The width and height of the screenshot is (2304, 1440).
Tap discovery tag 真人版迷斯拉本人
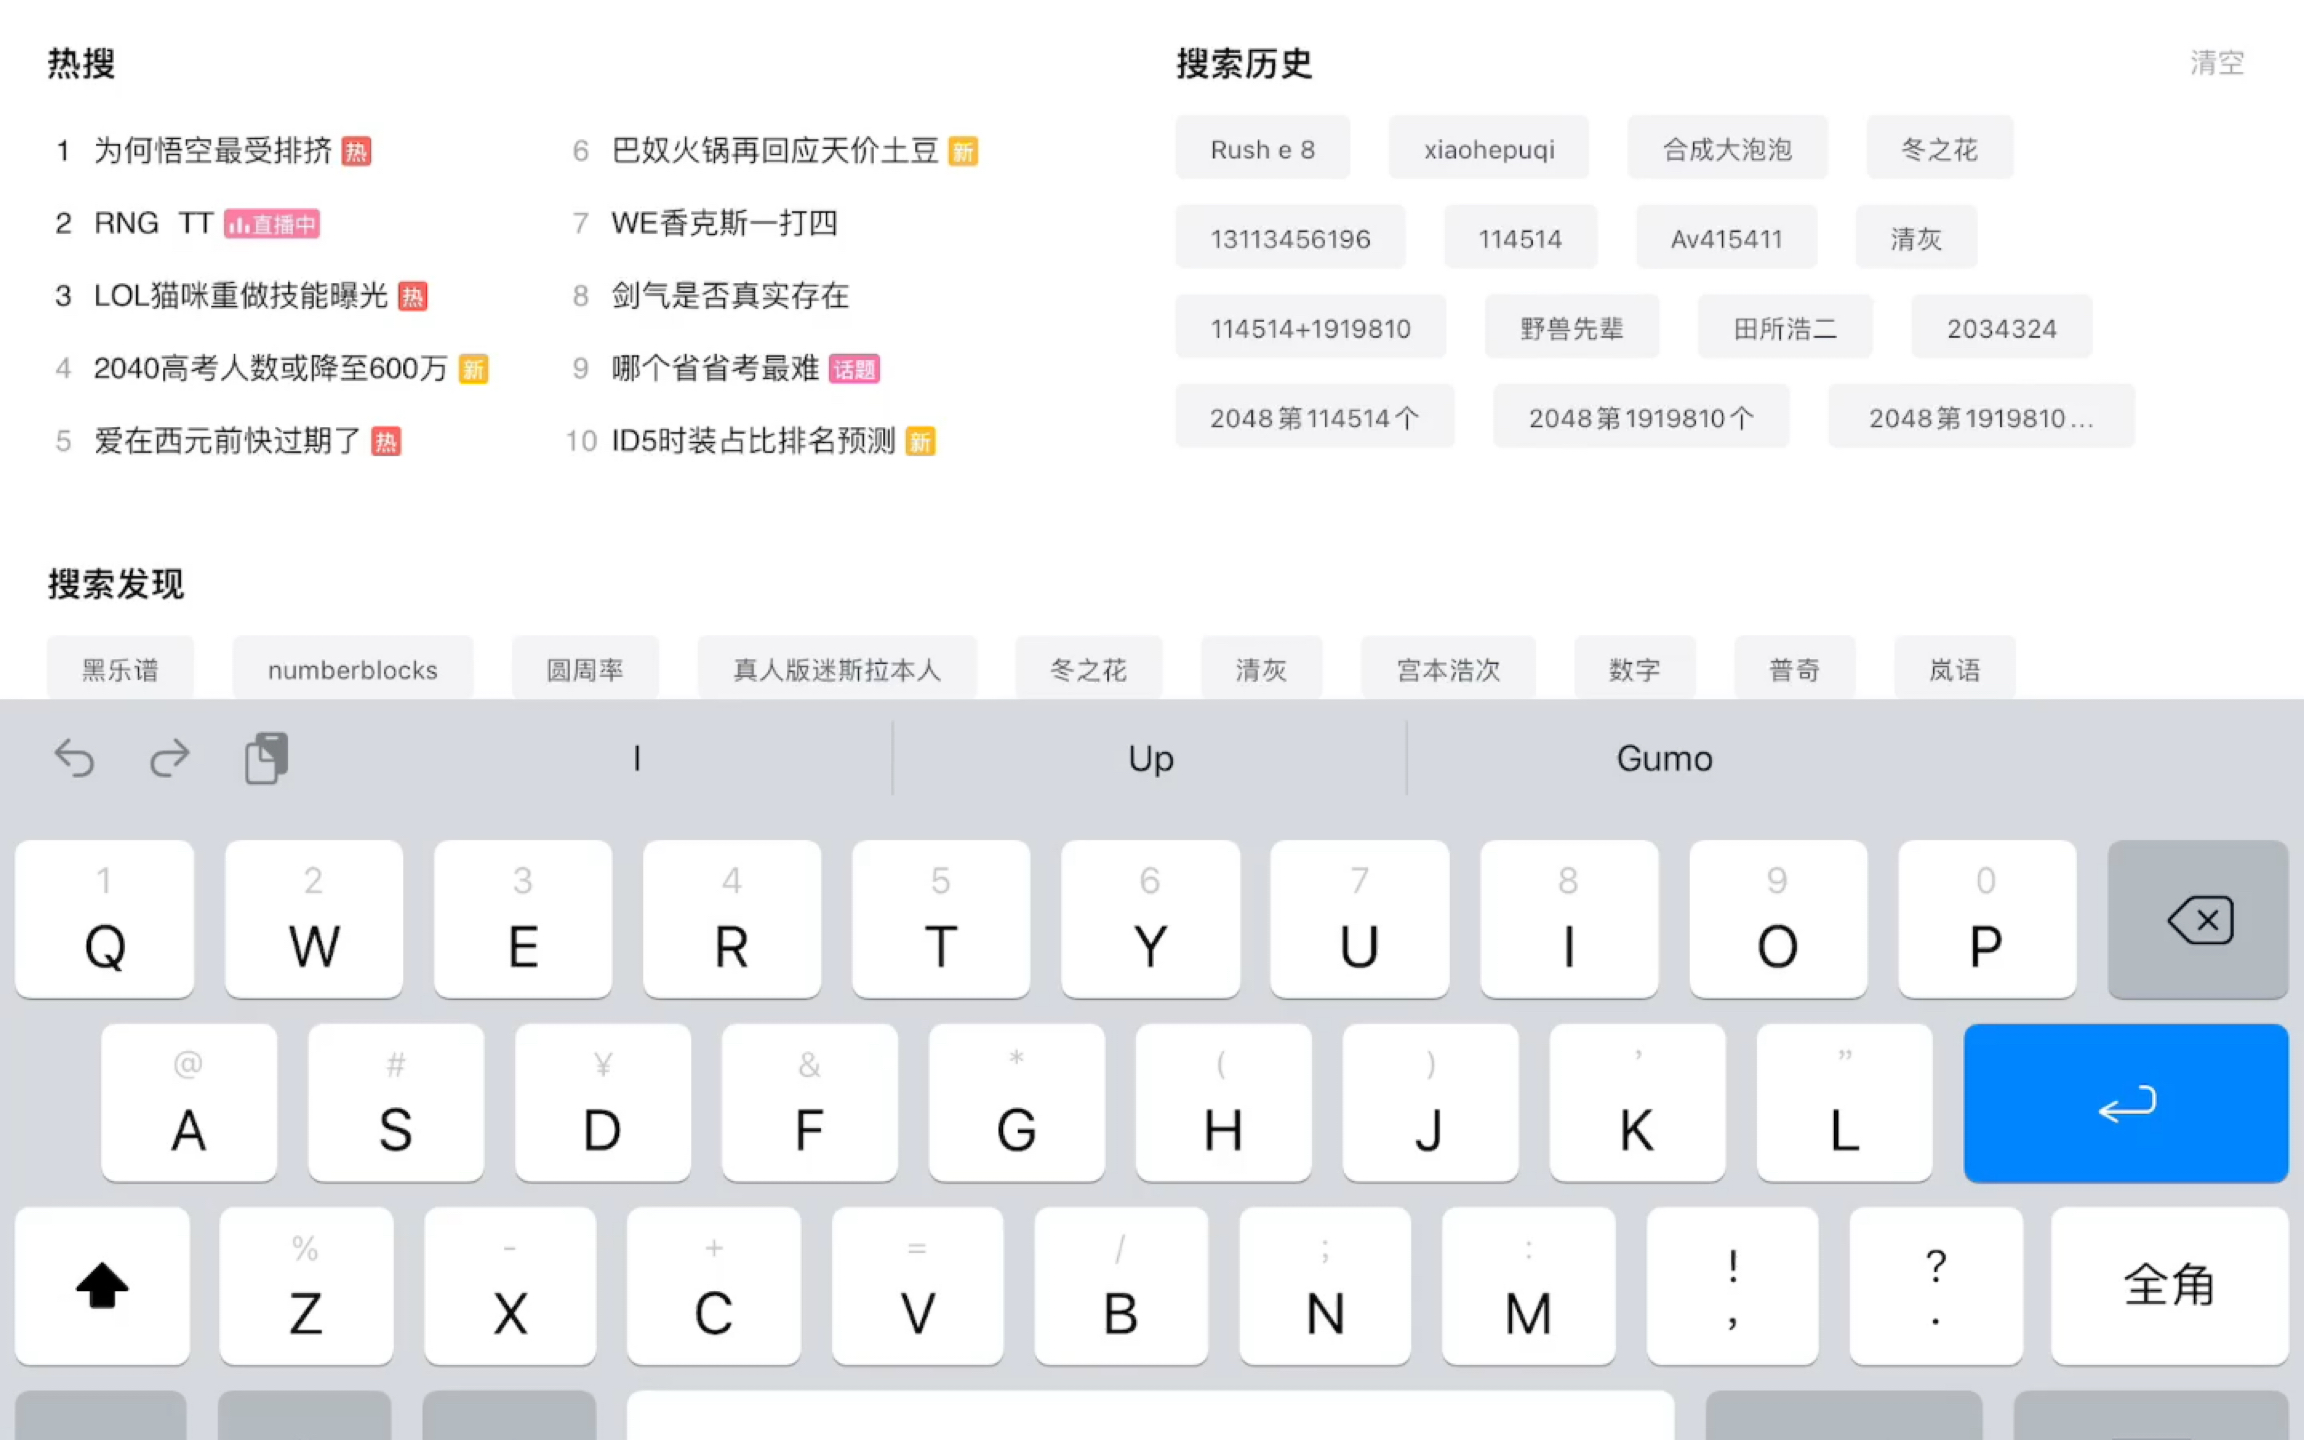pyautogui.click(x=837, y=669)
